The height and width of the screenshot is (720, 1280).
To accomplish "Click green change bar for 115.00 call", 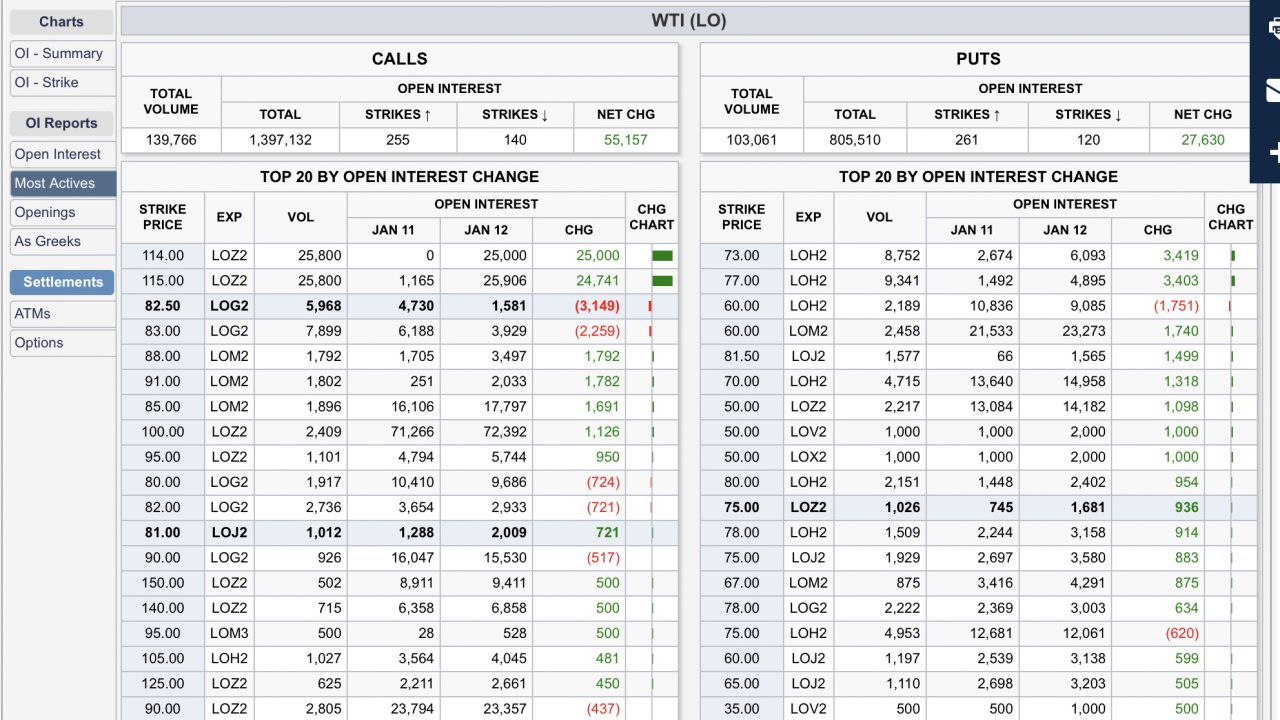I will [x=662, y=281].
